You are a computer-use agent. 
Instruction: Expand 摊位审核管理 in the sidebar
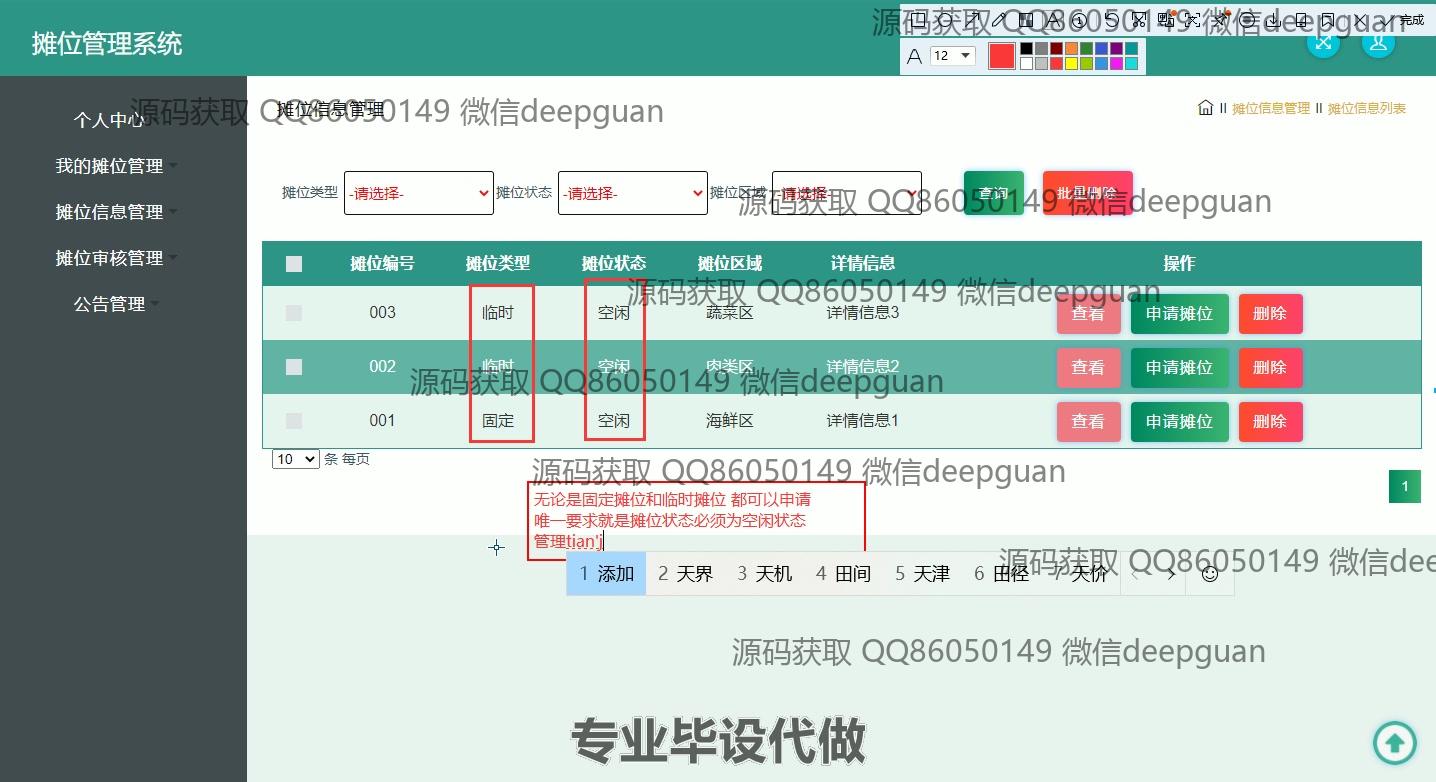[x=110, y=258]
